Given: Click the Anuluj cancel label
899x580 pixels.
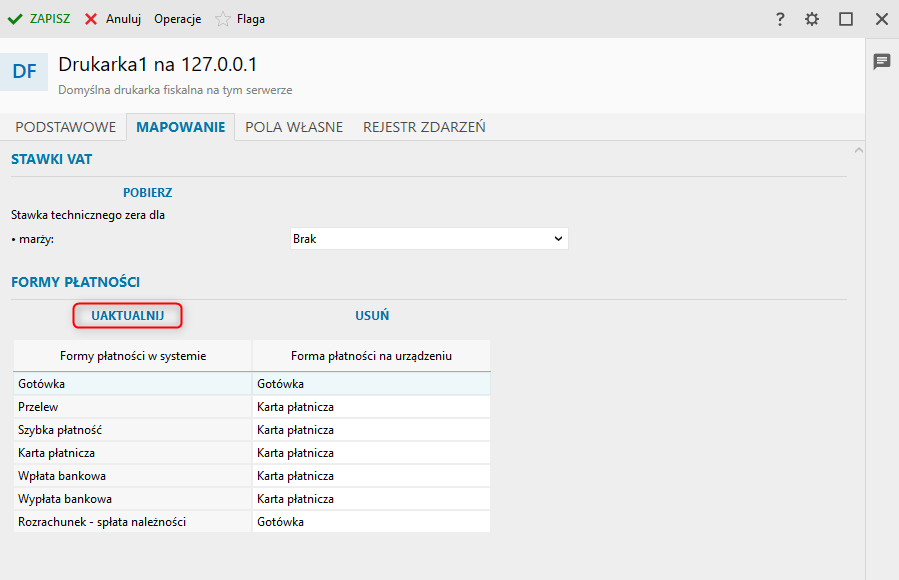Looking at the screenshot, I should [123, 19].
